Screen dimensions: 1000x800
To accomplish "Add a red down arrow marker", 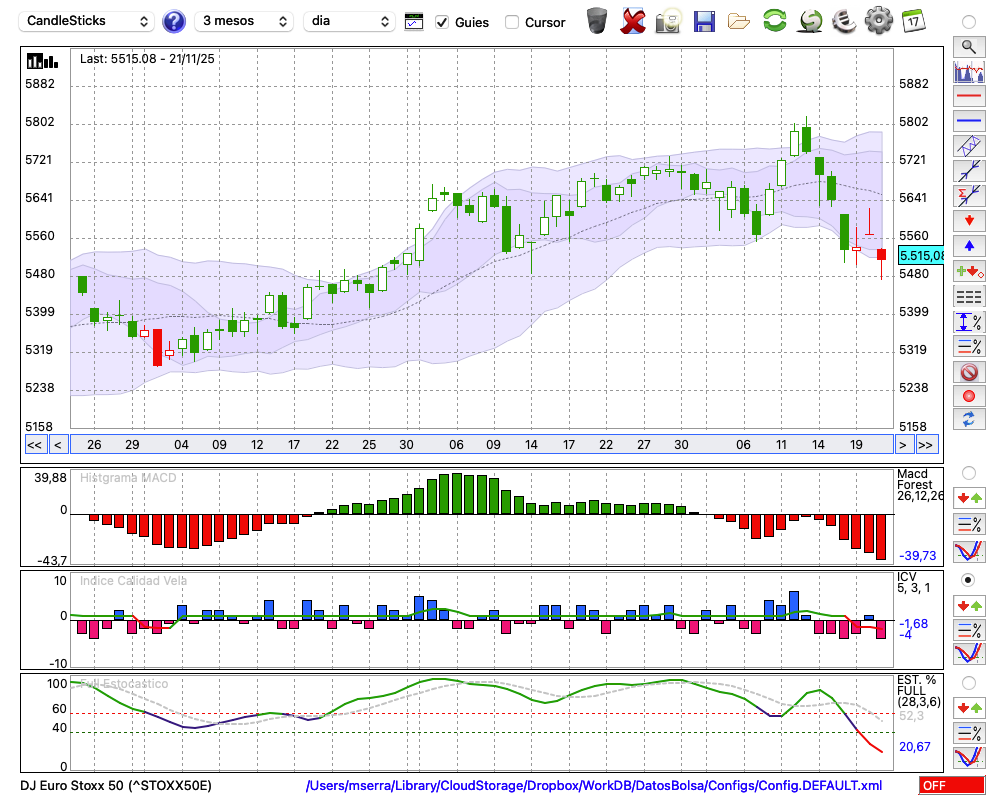I will pos(969,221).
